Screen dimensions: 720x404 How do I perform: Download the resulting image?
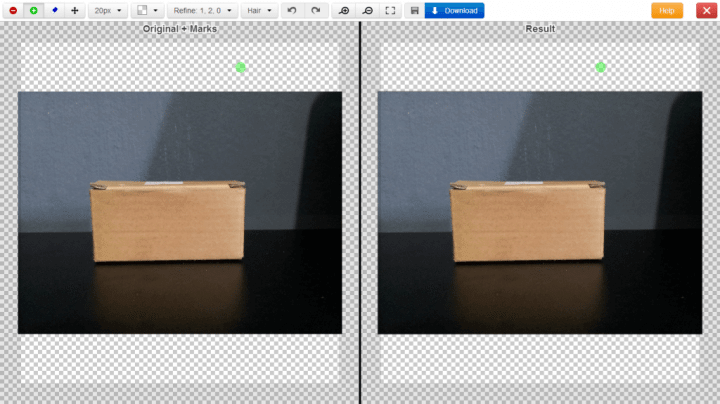click(x=454, y=10)
